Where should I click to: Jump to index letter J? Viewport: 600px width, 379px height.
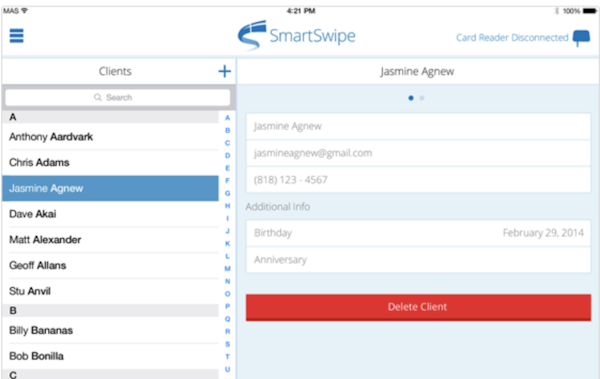coord(227,231)
